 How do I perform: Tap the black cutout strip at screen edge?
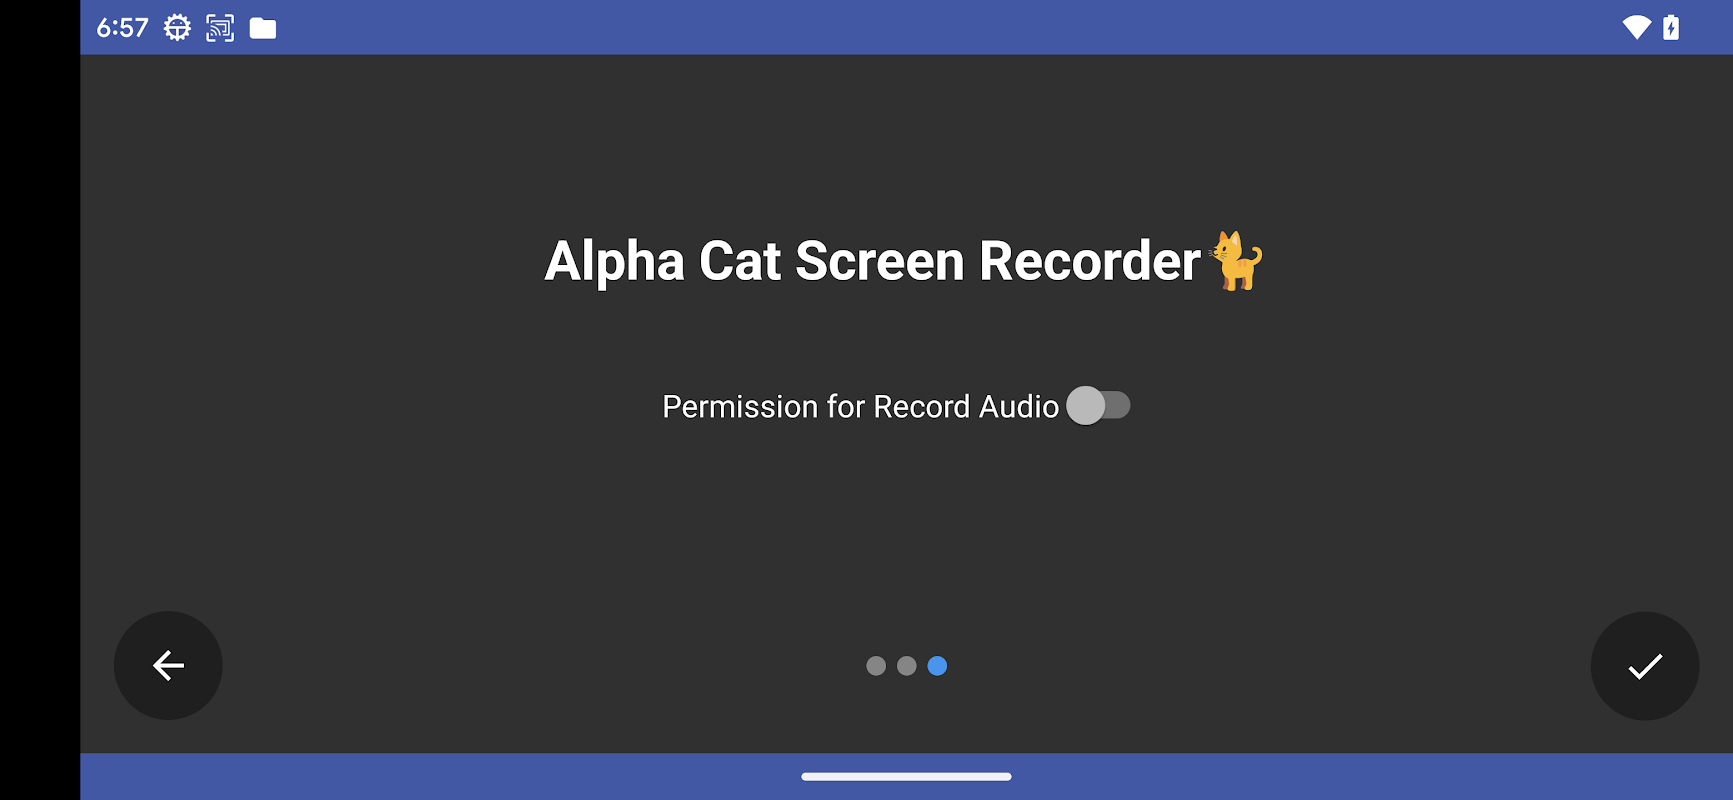[x=40, y=400]
